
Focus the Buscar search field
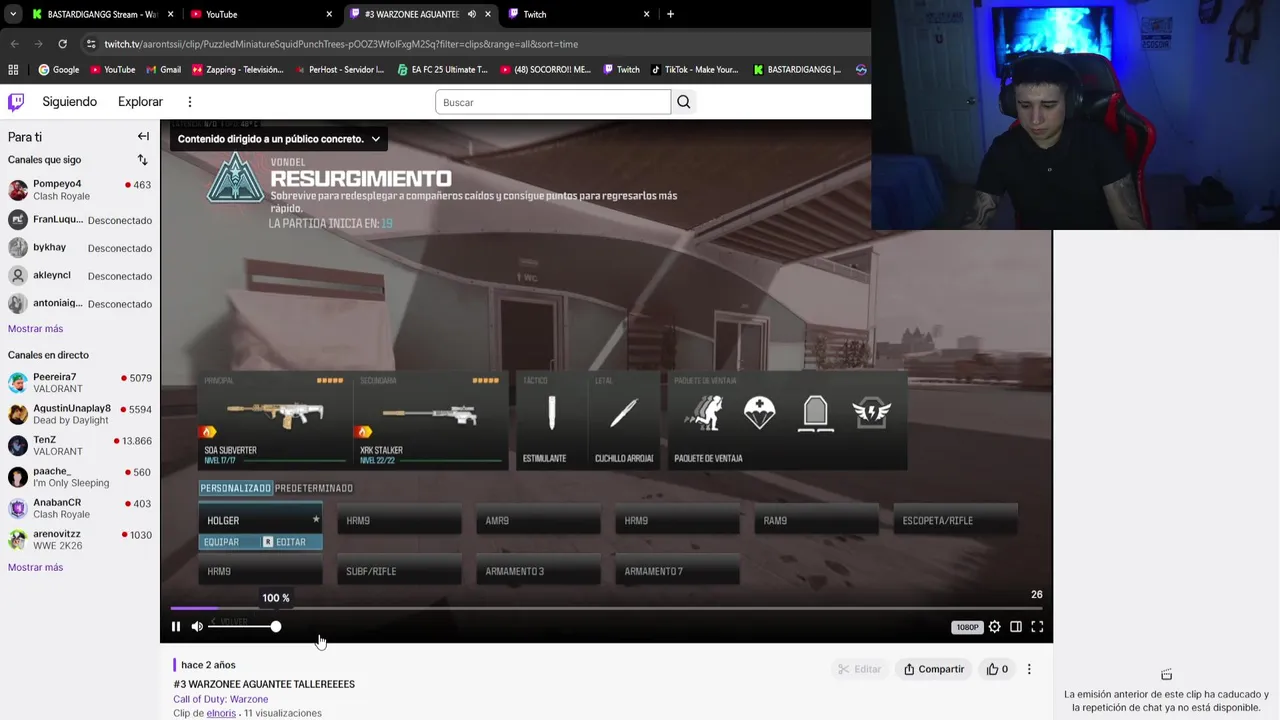click(x=553, y=102)
